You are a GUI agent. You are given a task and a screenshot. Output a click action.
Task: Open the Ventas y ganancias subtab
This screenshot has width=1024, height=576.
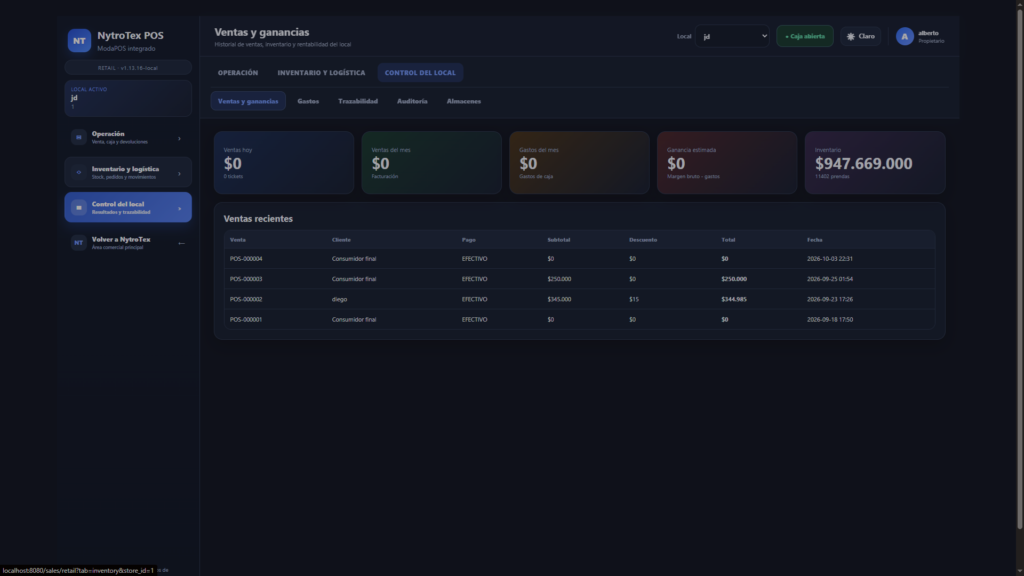248,101
